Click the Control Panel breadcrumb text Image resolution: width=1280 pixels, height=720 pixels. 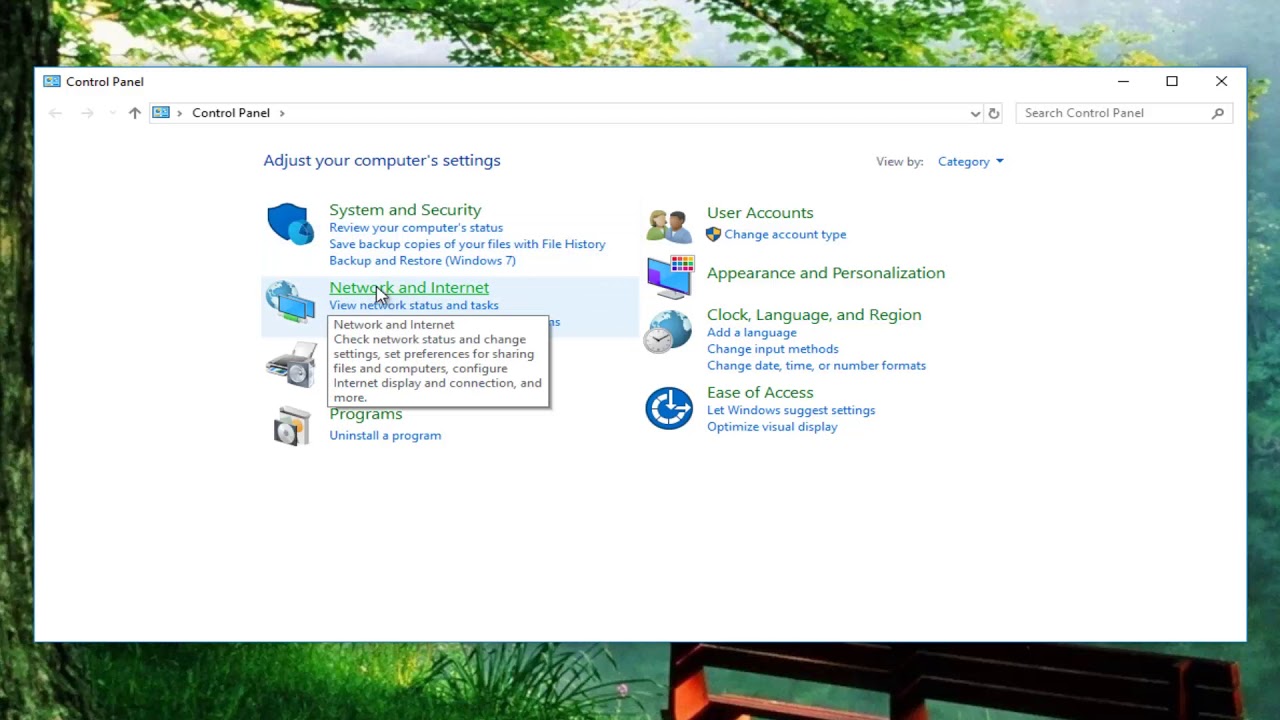pos(231,113)
